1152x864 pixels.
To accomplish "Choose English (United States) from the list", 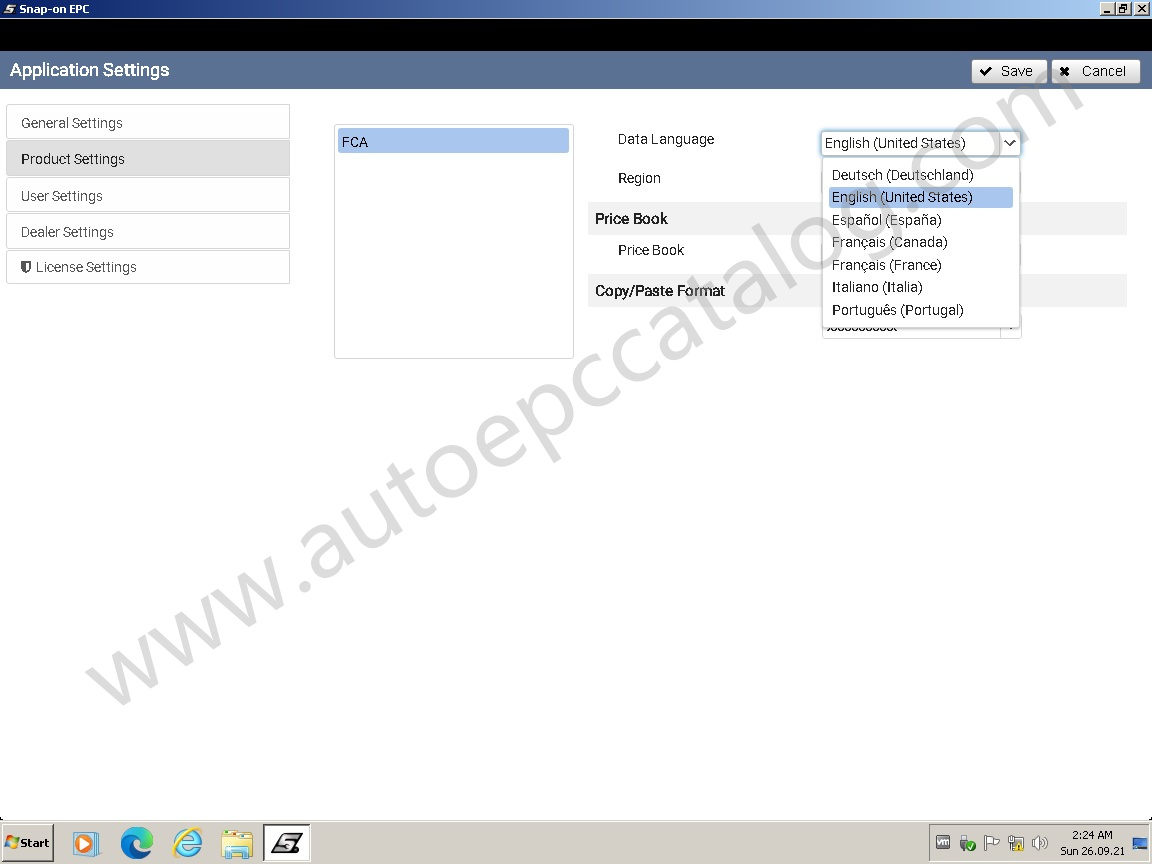I will 921,197.
